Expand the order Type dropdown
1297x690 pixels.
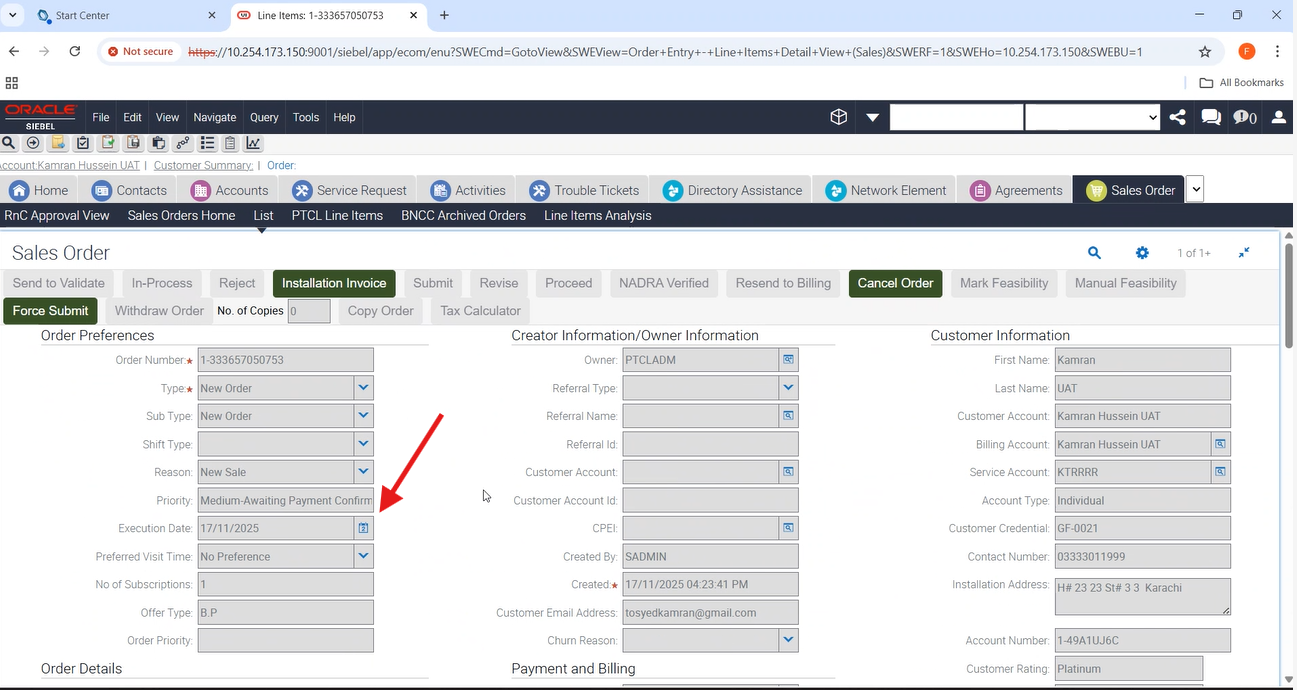(364, 388)
